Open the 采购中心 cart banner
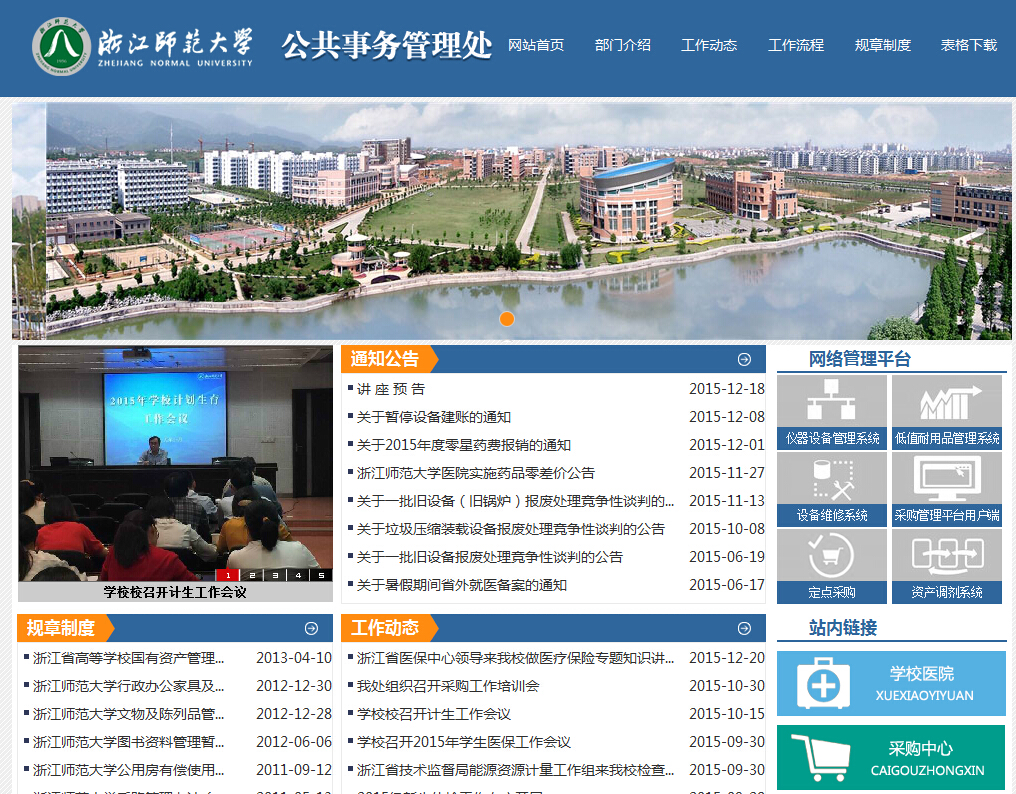Viewport: 1016px width, 794px height. 890,758
